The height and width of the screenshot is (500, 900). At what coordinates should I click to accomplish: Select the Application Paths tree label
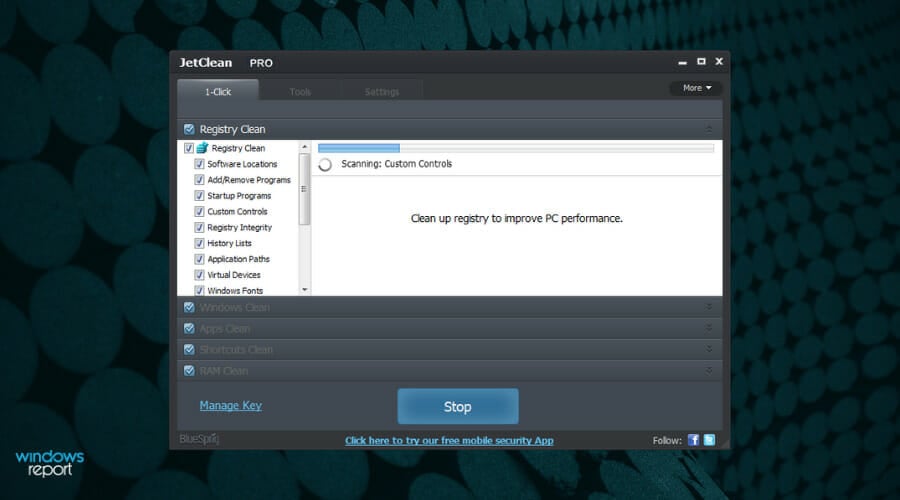point(238,259)
